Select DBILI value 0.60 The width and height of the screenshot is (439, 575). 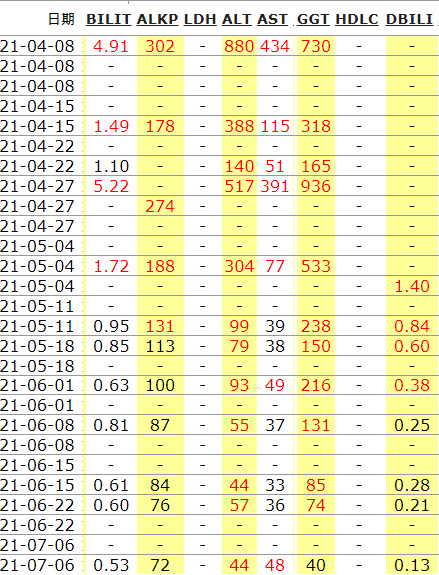(411, 346)
